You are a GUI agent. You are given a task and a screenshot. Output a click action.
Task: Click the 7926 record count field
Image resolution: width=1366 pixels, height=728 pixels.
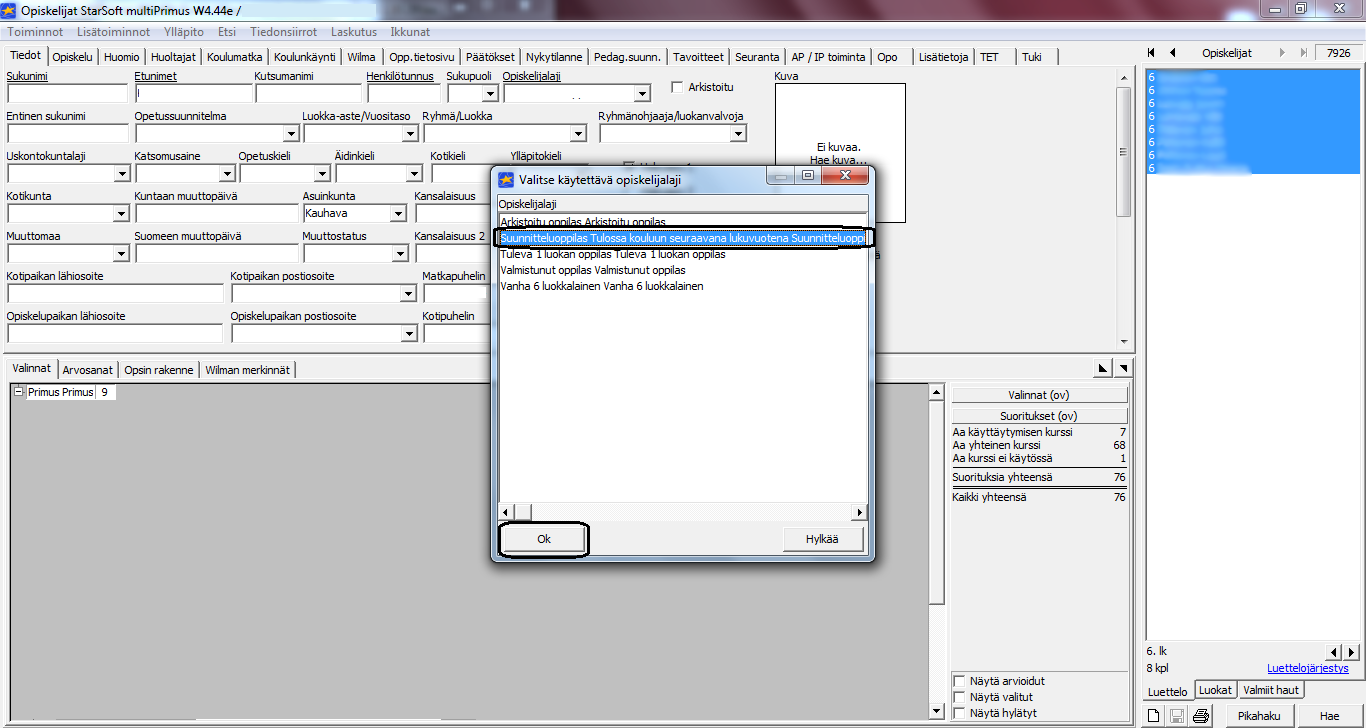tap(1338, 53)
